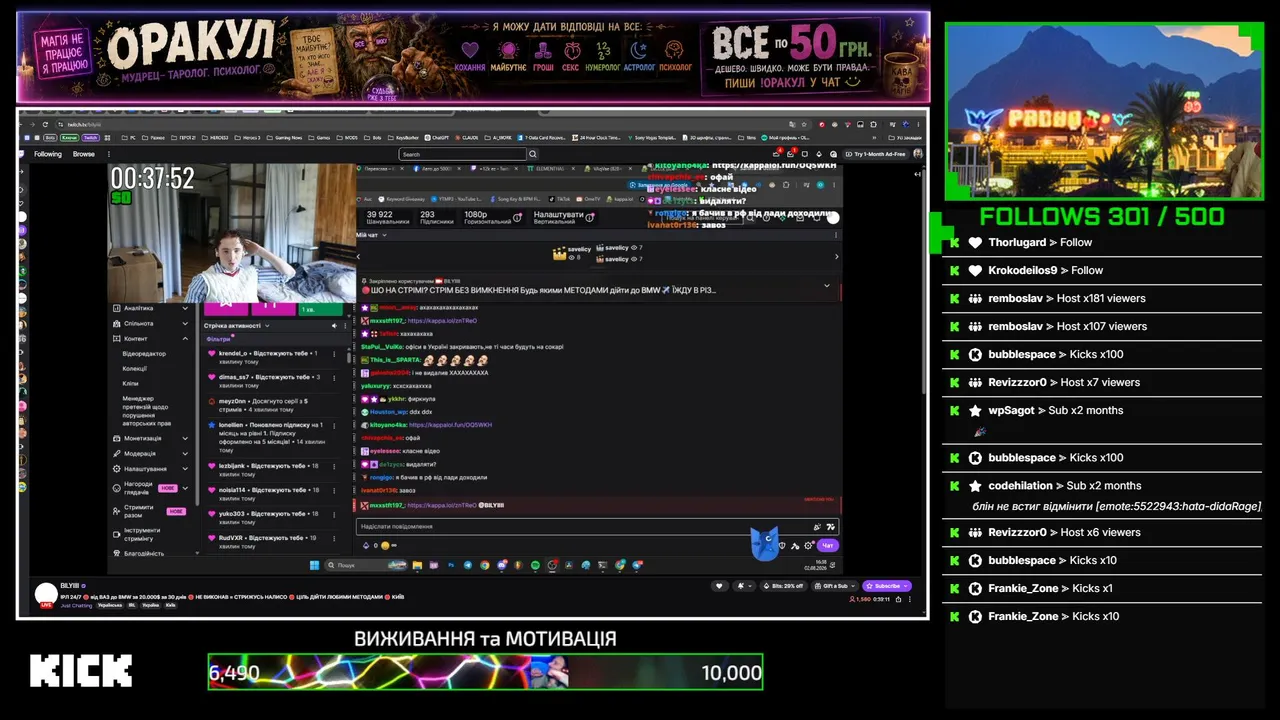The height and width of the screenshot is (720, 1280).
Task: Focus the Twitch Search field
Action: click(462, 154)
